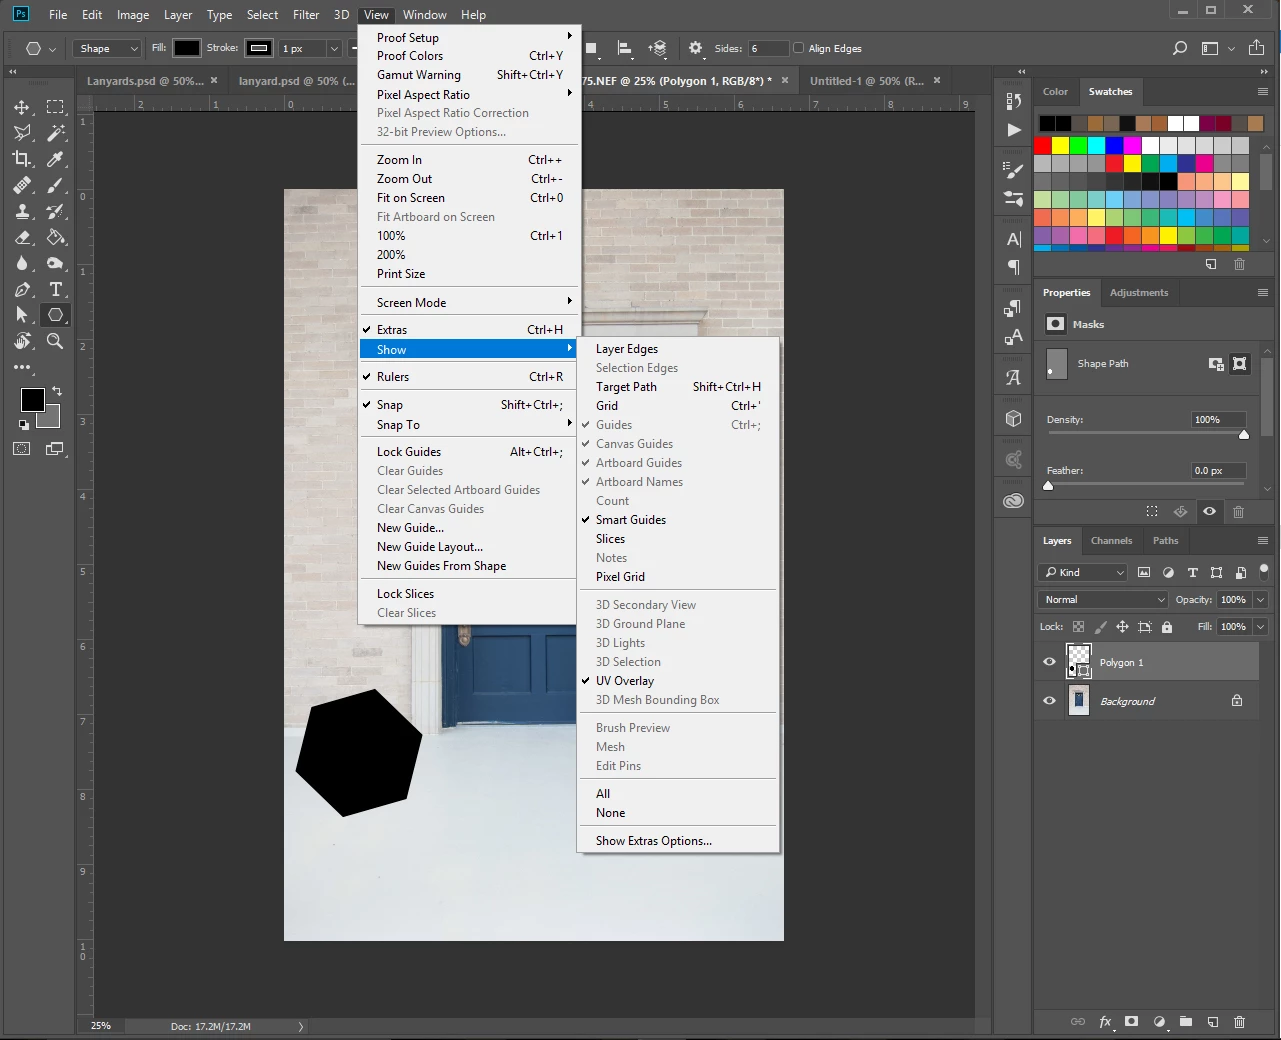Click Zoom In menu entry
The height and width of the screenshot is (1040, 1281).
(x=468, y=160)
